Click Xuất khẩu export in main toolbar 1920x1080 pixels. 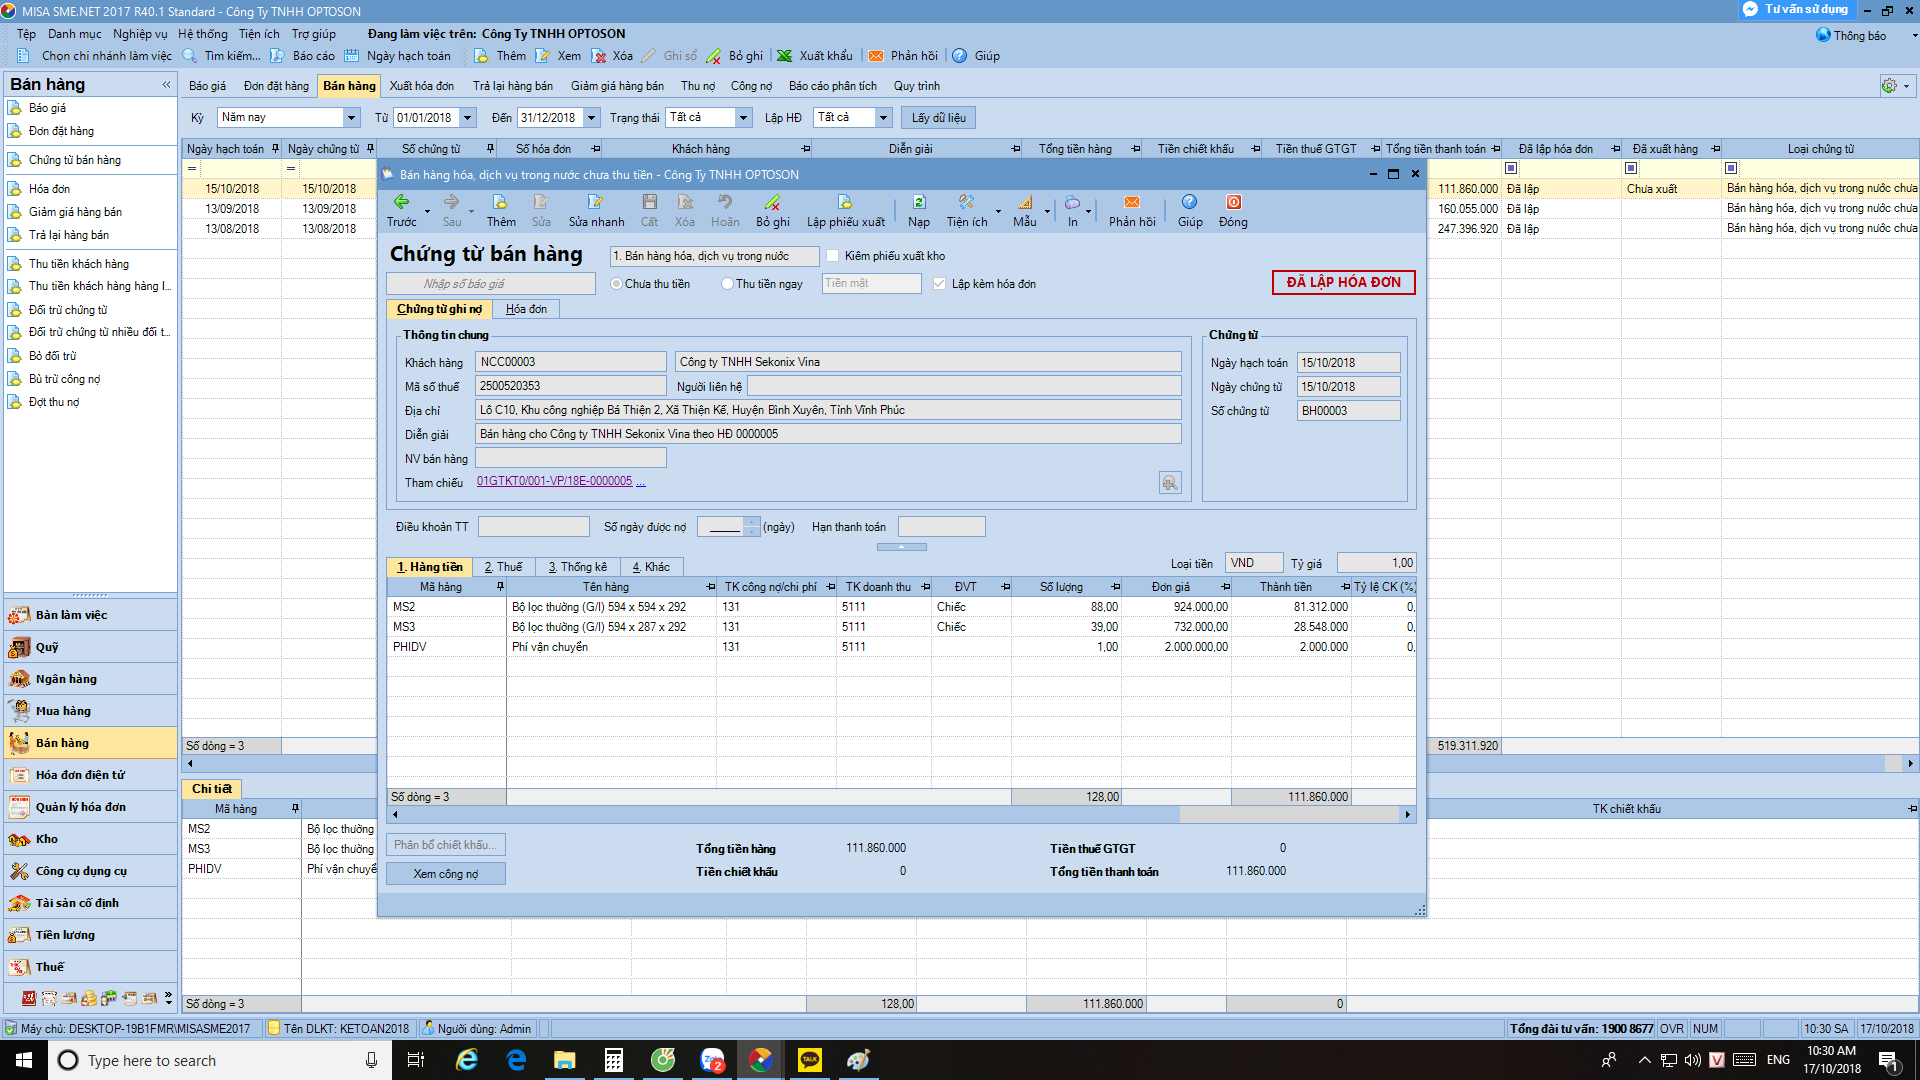(x=815, y=56)
